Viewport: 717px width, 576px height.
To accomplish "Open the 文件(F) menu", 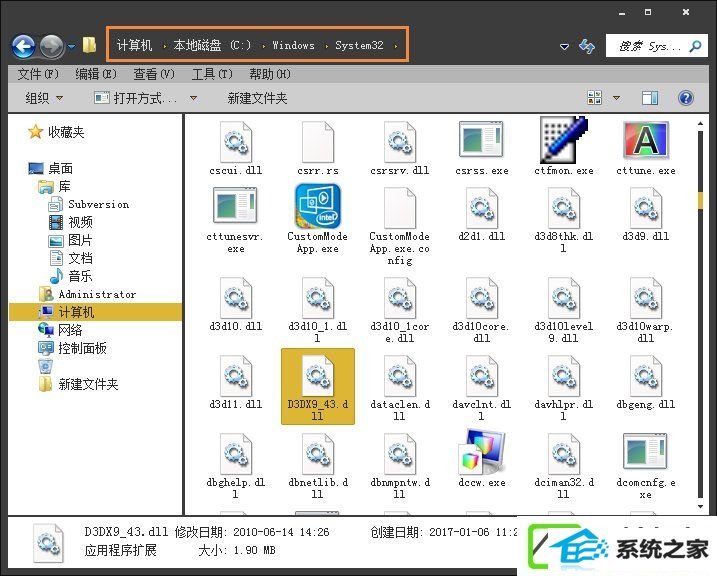I will click(38, 74).
